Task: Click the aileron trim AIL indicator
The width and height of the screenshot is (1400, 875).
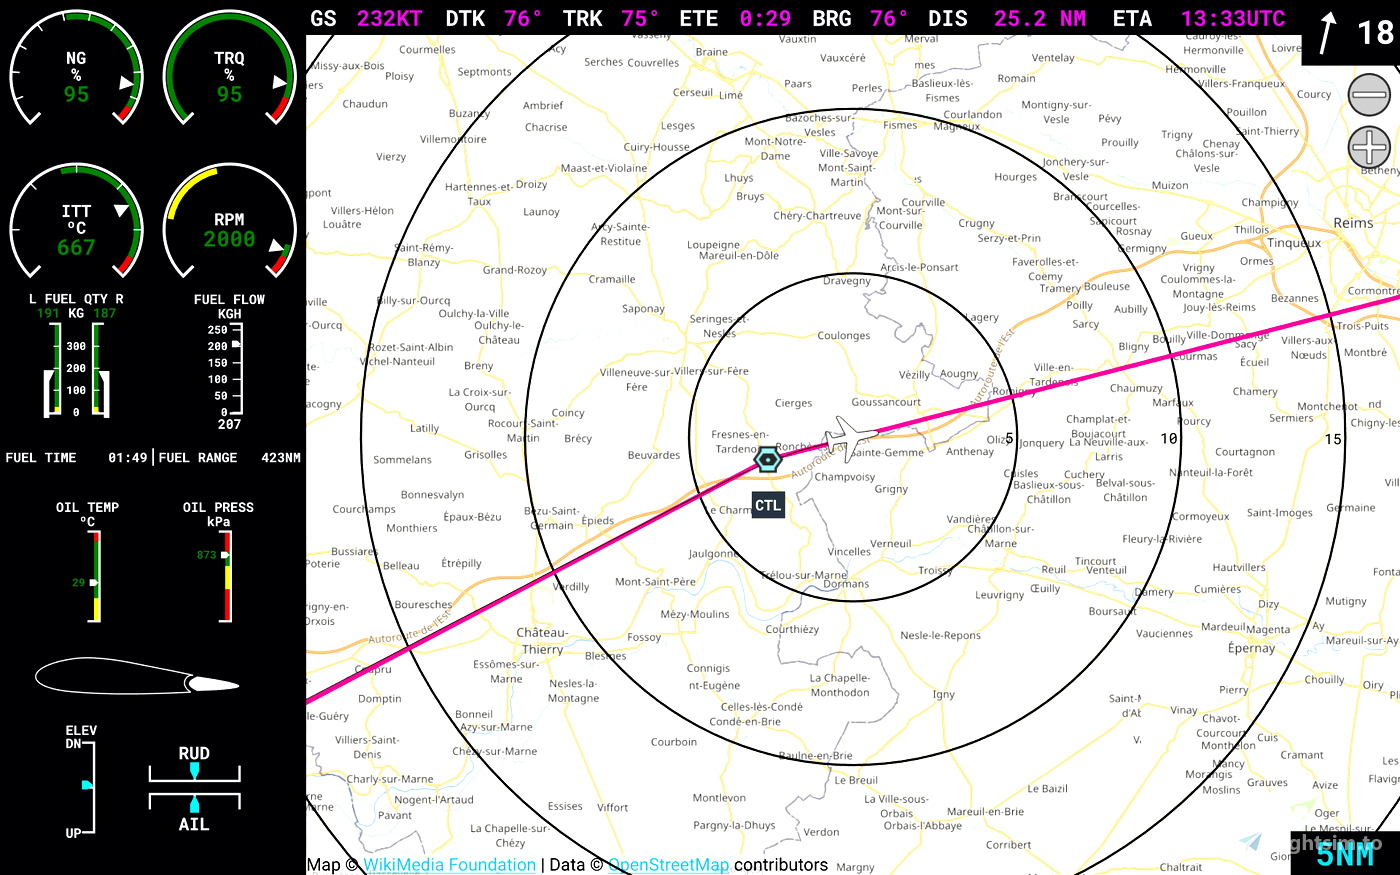Action: pyautogui.click(x=194, y=812)
